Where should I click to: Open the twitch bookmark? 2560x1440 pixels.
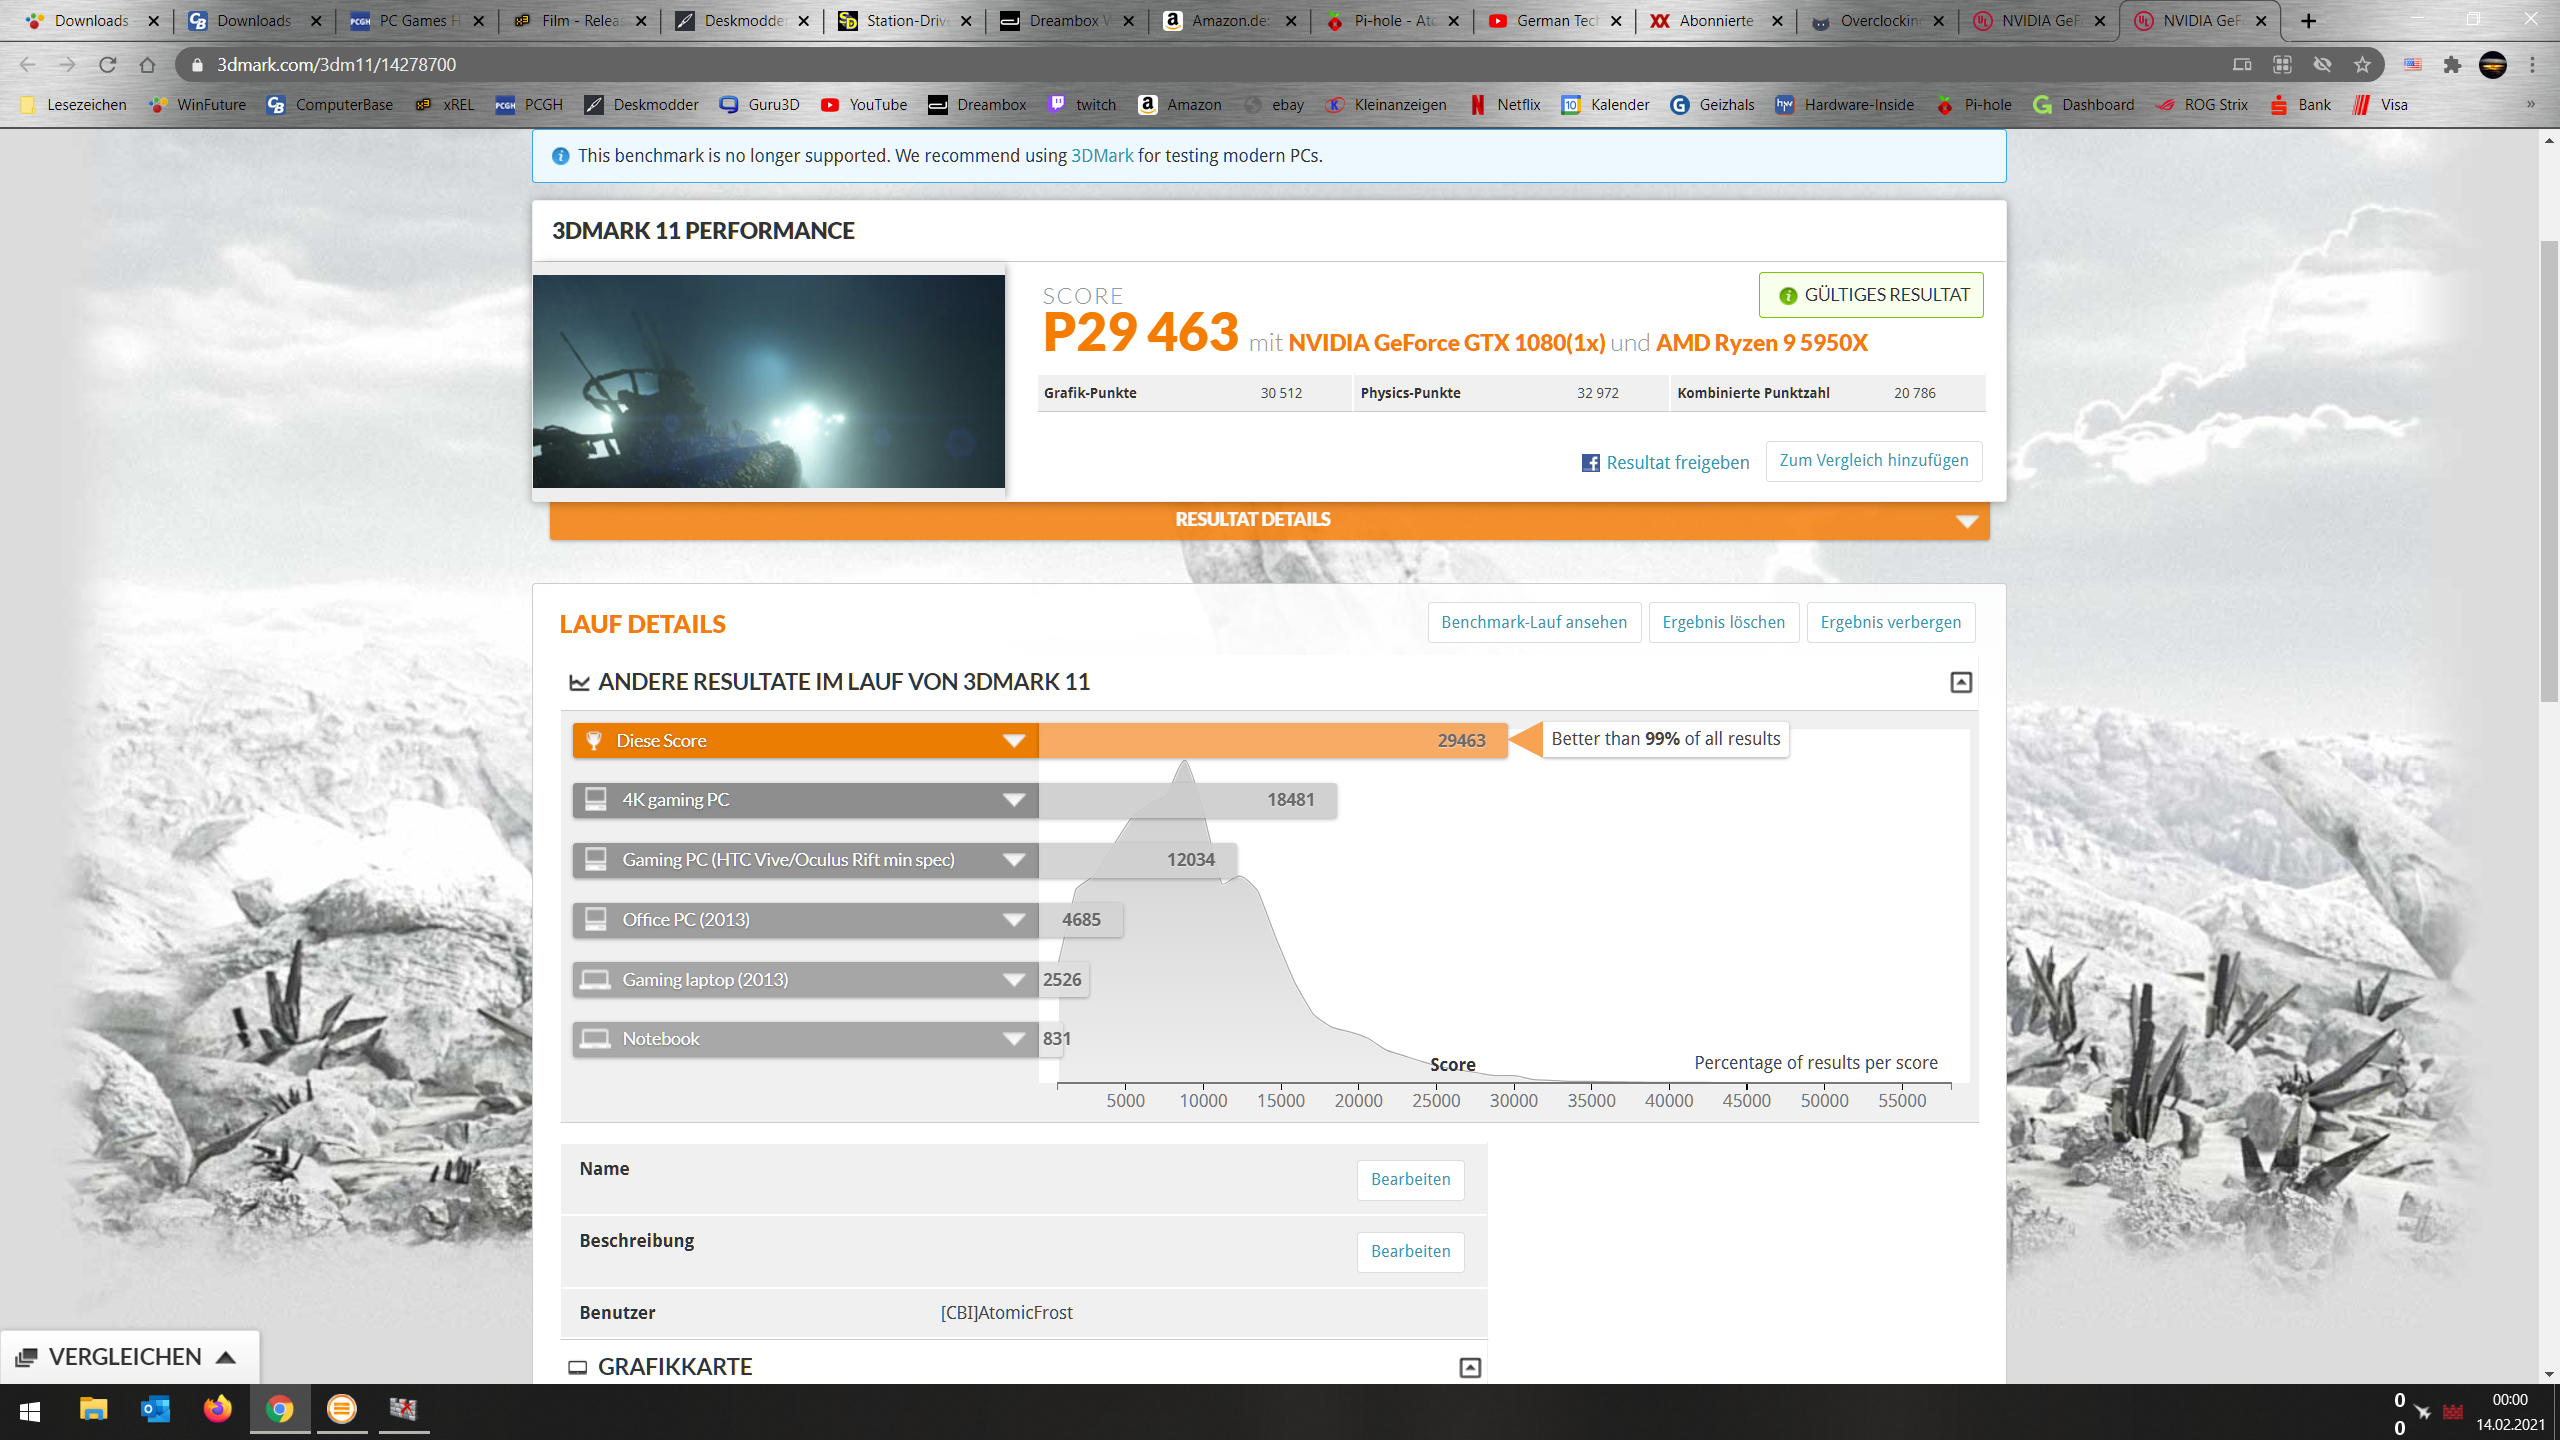click(x=1082, y=105)
